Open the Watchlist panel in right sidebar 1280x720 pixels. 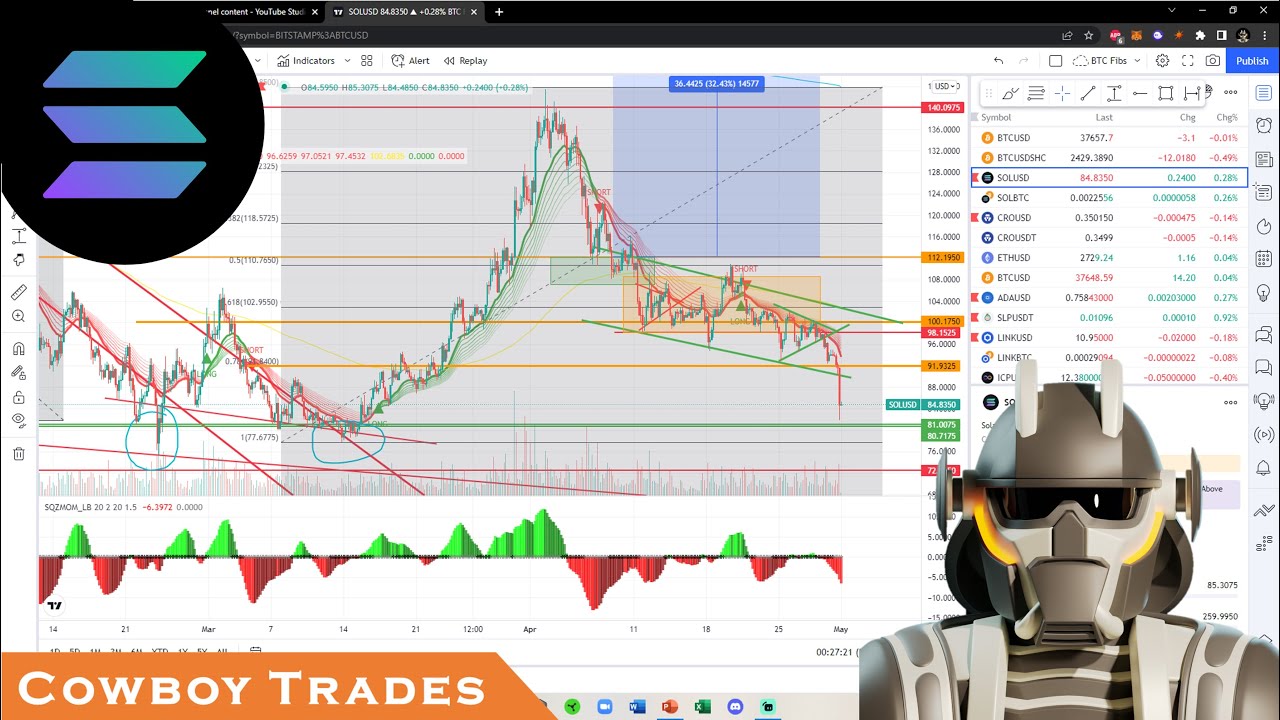(x=1263, y=93)
